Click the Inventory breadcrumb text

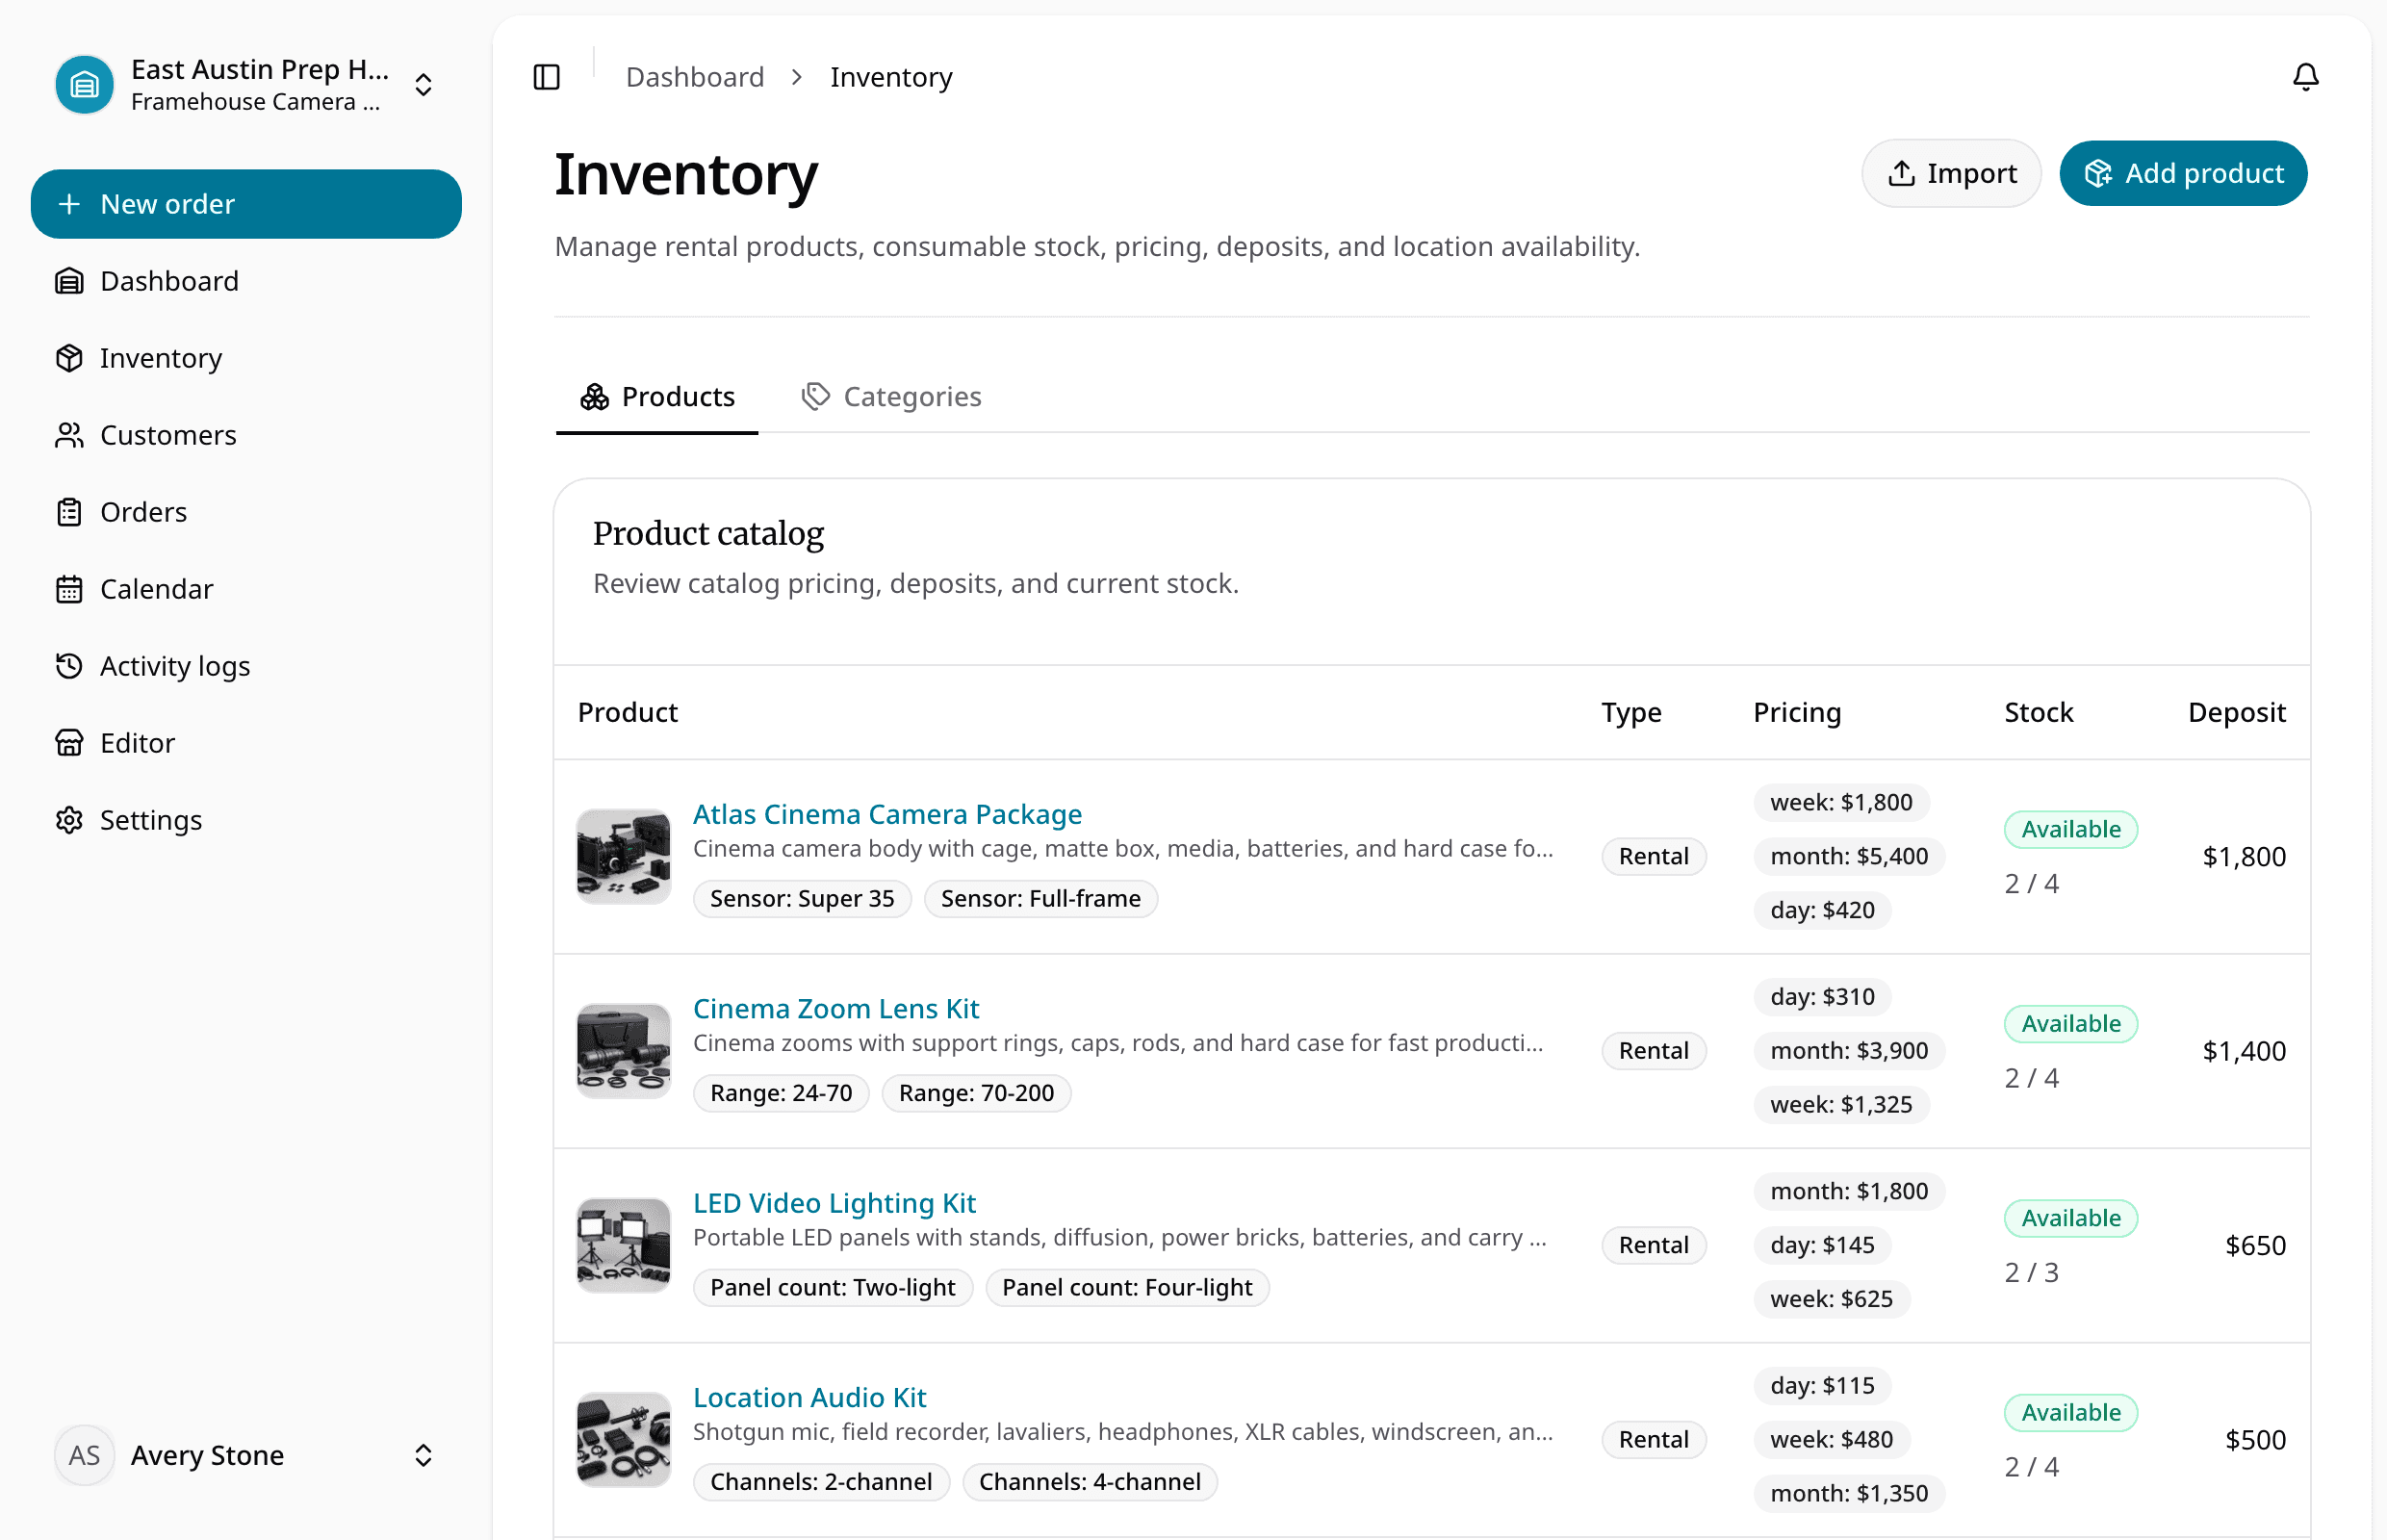(891, 77)
